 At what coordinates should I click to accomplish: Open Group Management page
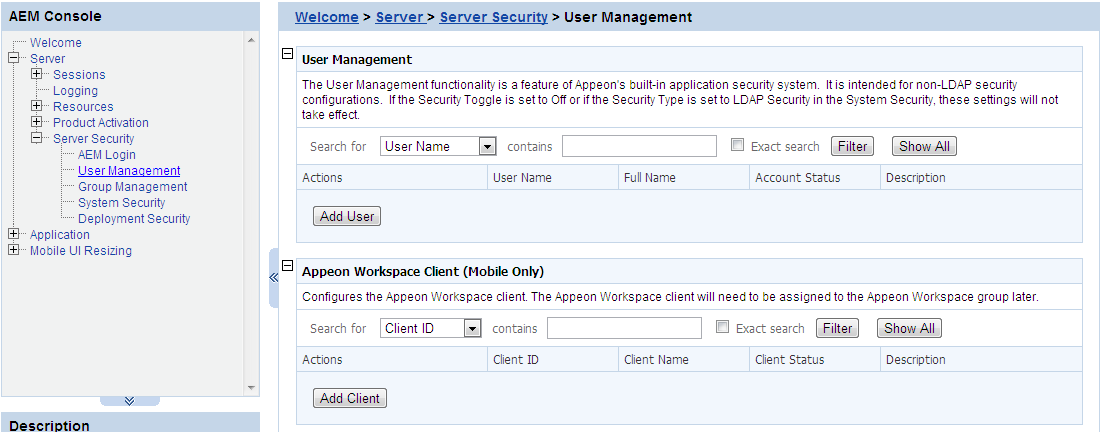(x=132, y=187)
